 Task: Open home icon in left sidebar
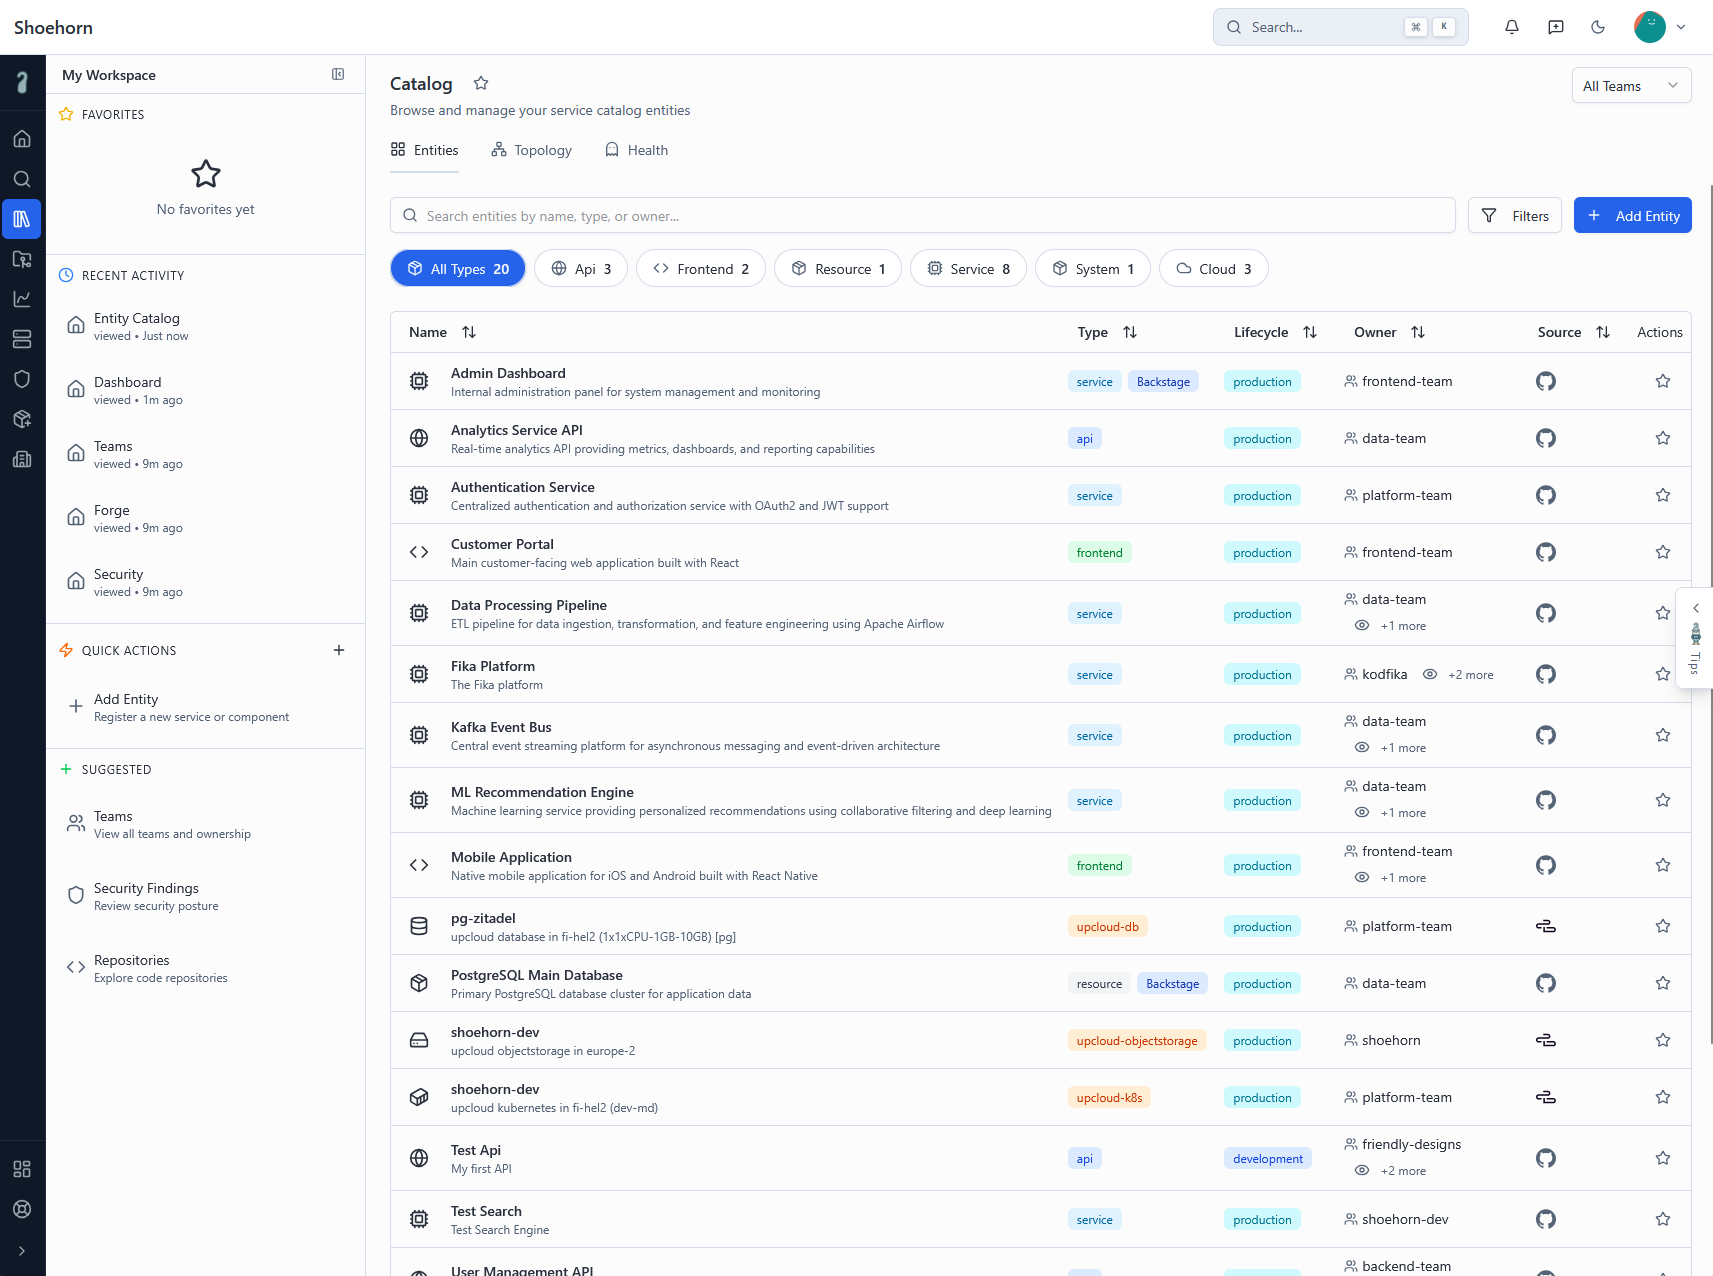coord(22,139)
